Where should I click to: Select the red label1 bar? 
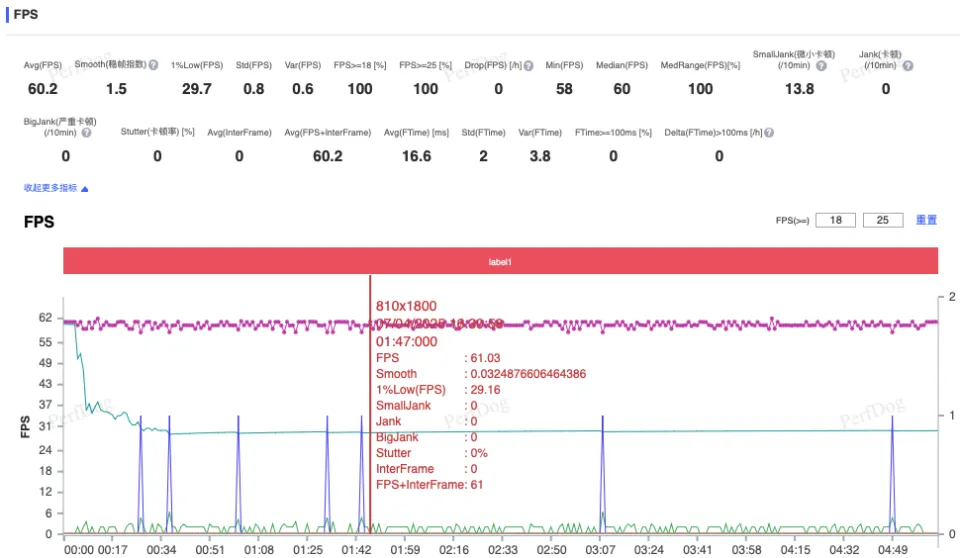[x=500, y=261]
